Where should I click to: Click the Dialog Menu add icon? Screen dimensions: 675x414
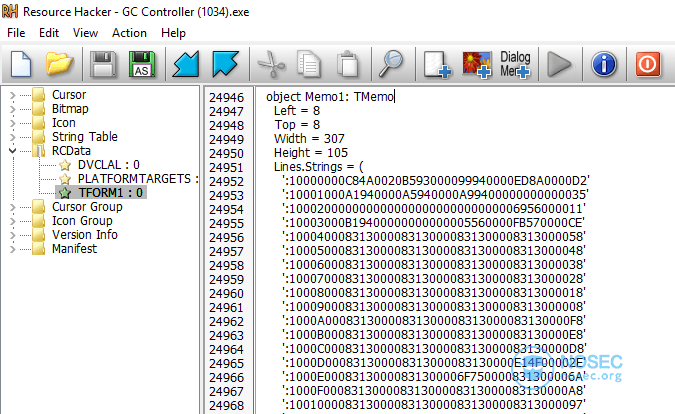coord(515,65)
